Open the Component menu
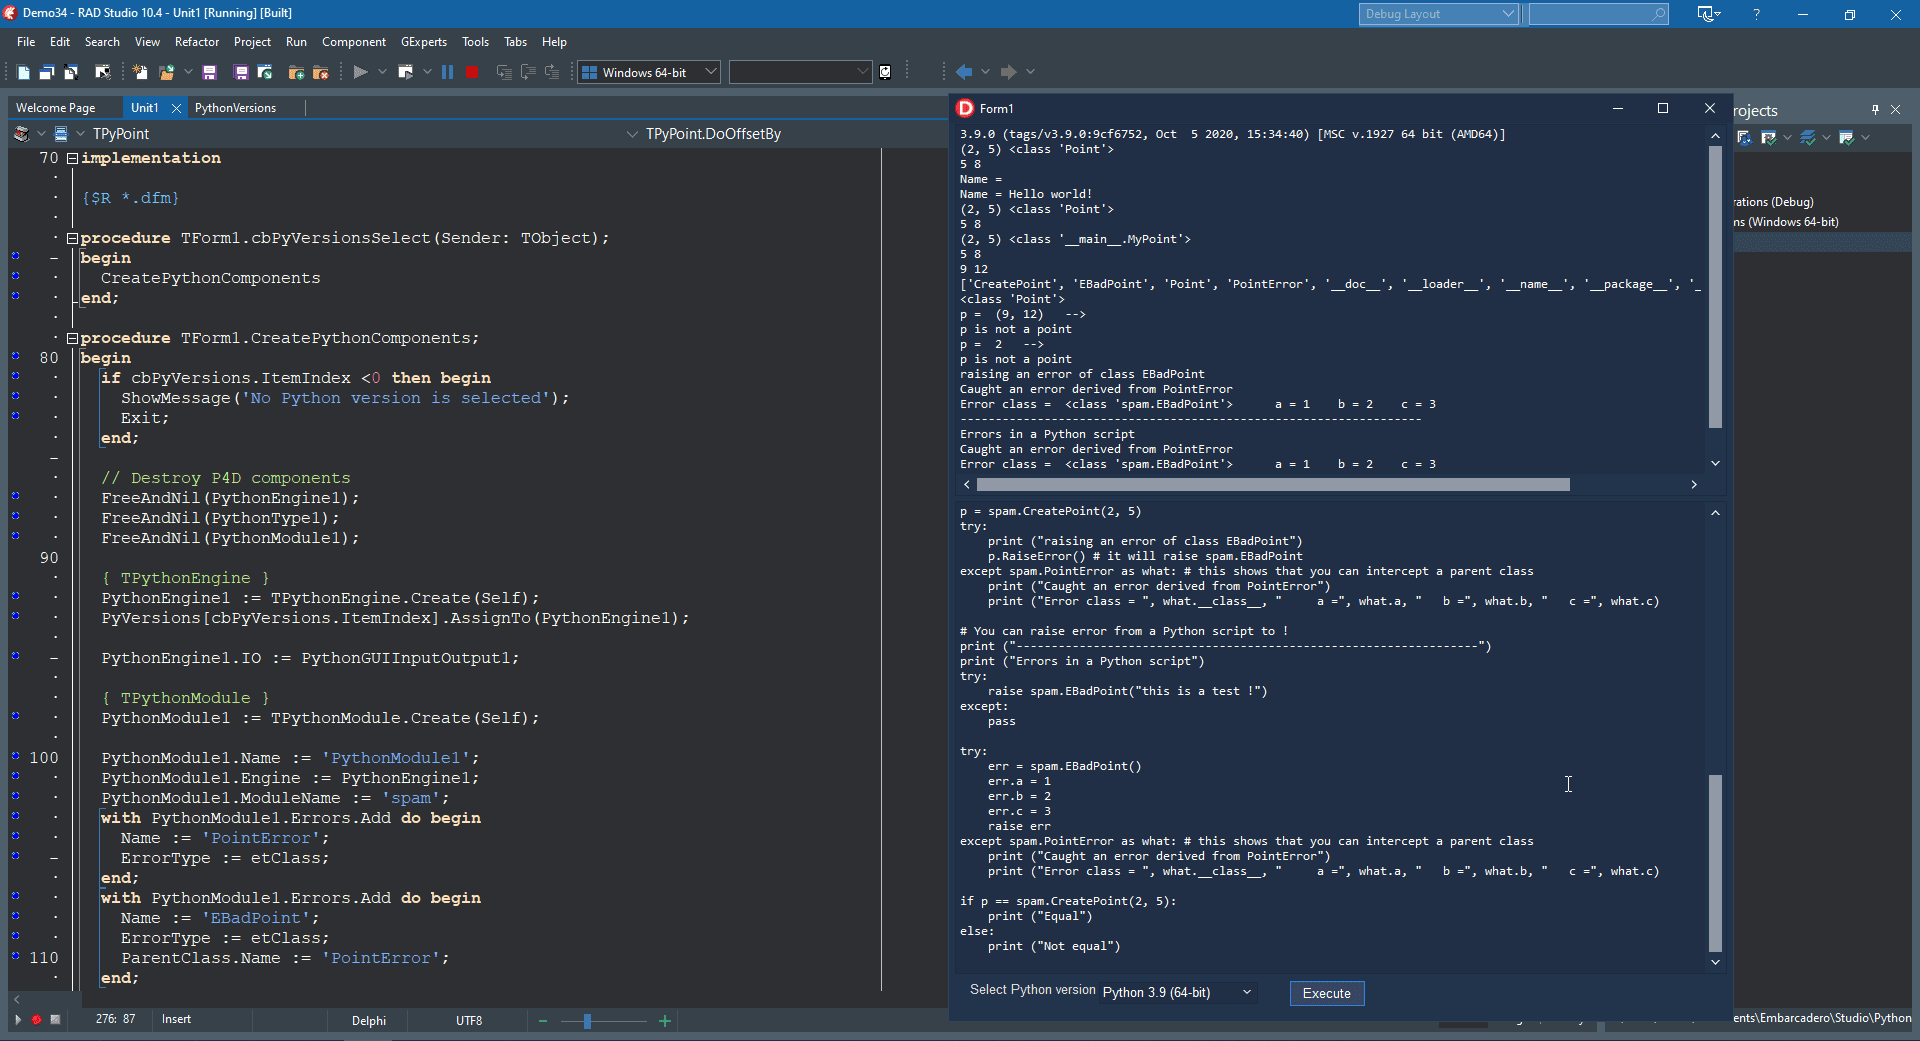1920x1041 pixels. tap(354, 42)
